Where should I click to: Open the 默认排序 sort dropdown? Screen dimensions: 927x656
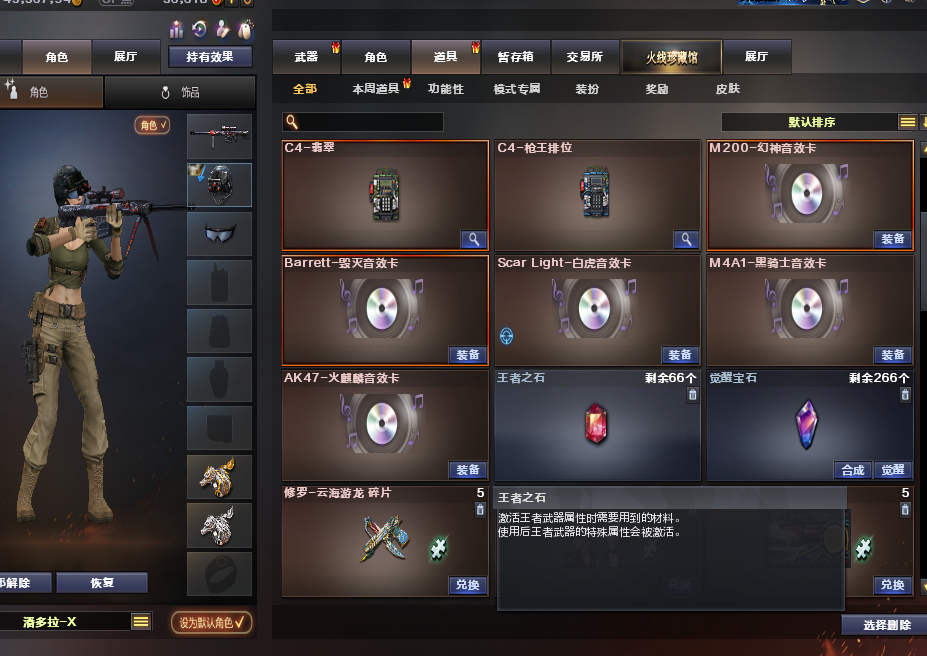pyautogui.click(x=811, y=122)
